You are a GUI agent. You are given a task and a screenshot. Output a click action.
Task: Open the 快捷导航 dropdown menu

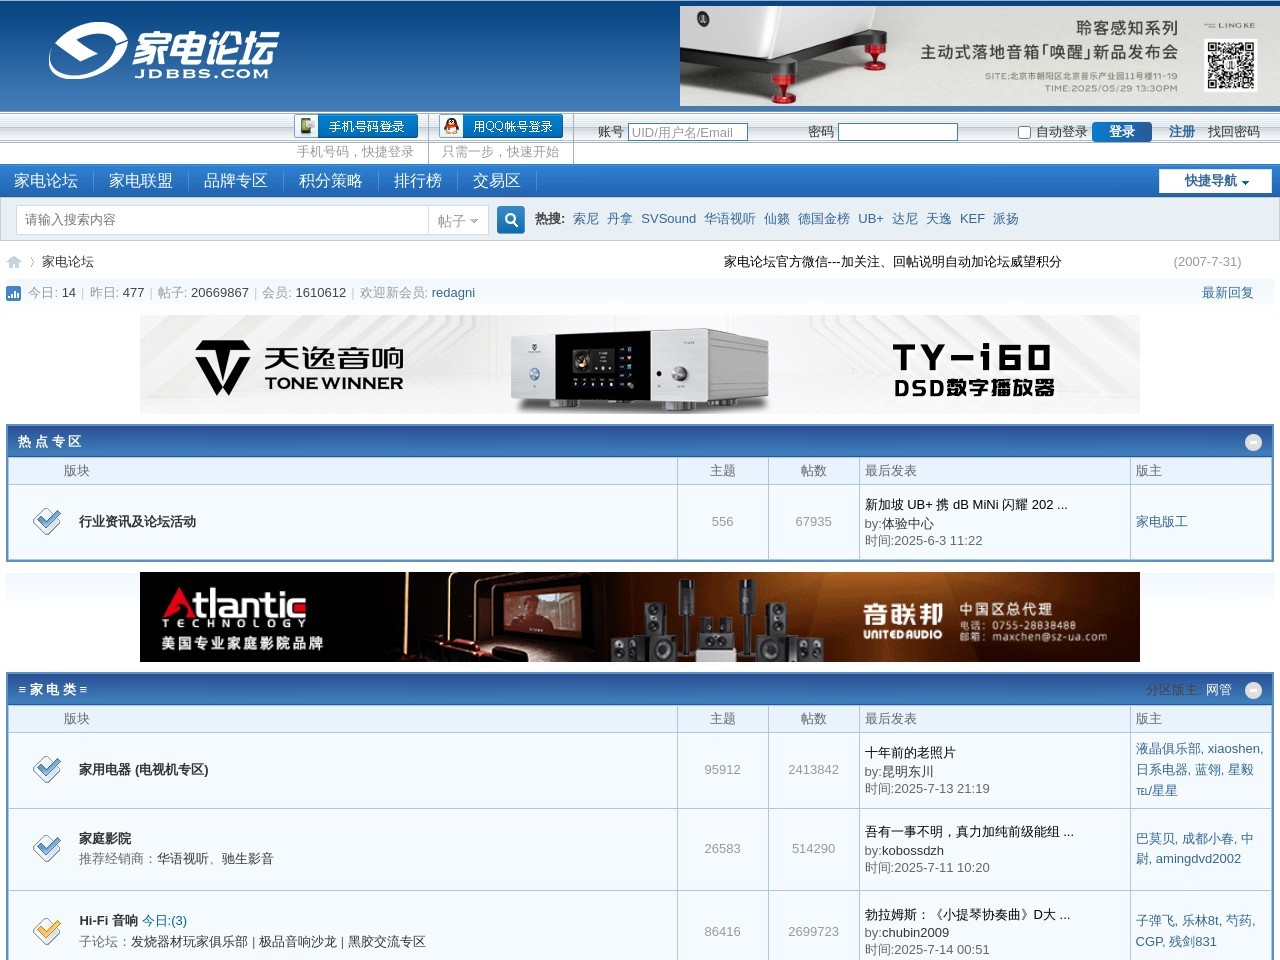[1215, 181]
